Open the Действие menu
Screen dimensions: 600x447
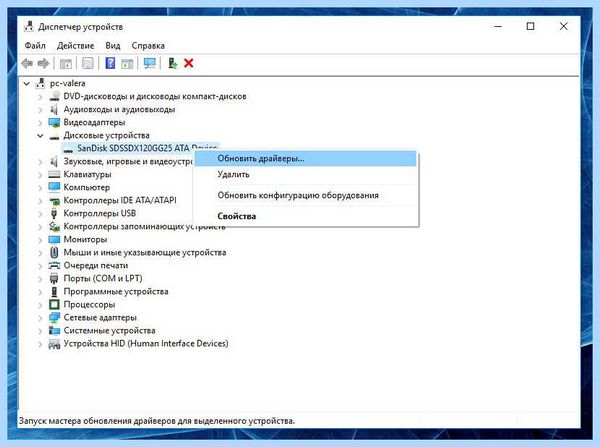click(75, 46)
